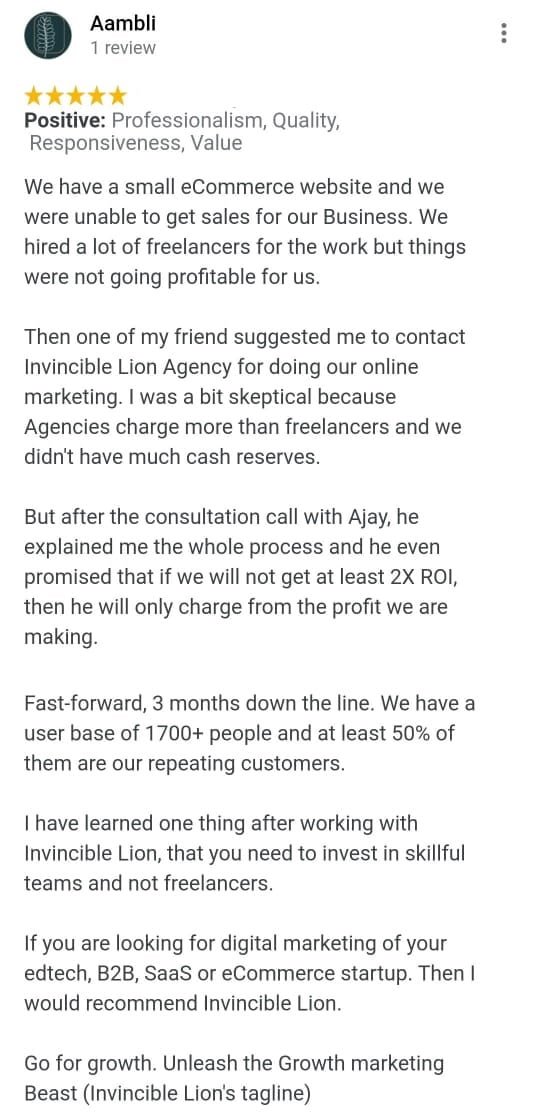This screenshot has width=540, height=1120.
Task: Click the 'I have learned one thing' line
Action: 221,823
